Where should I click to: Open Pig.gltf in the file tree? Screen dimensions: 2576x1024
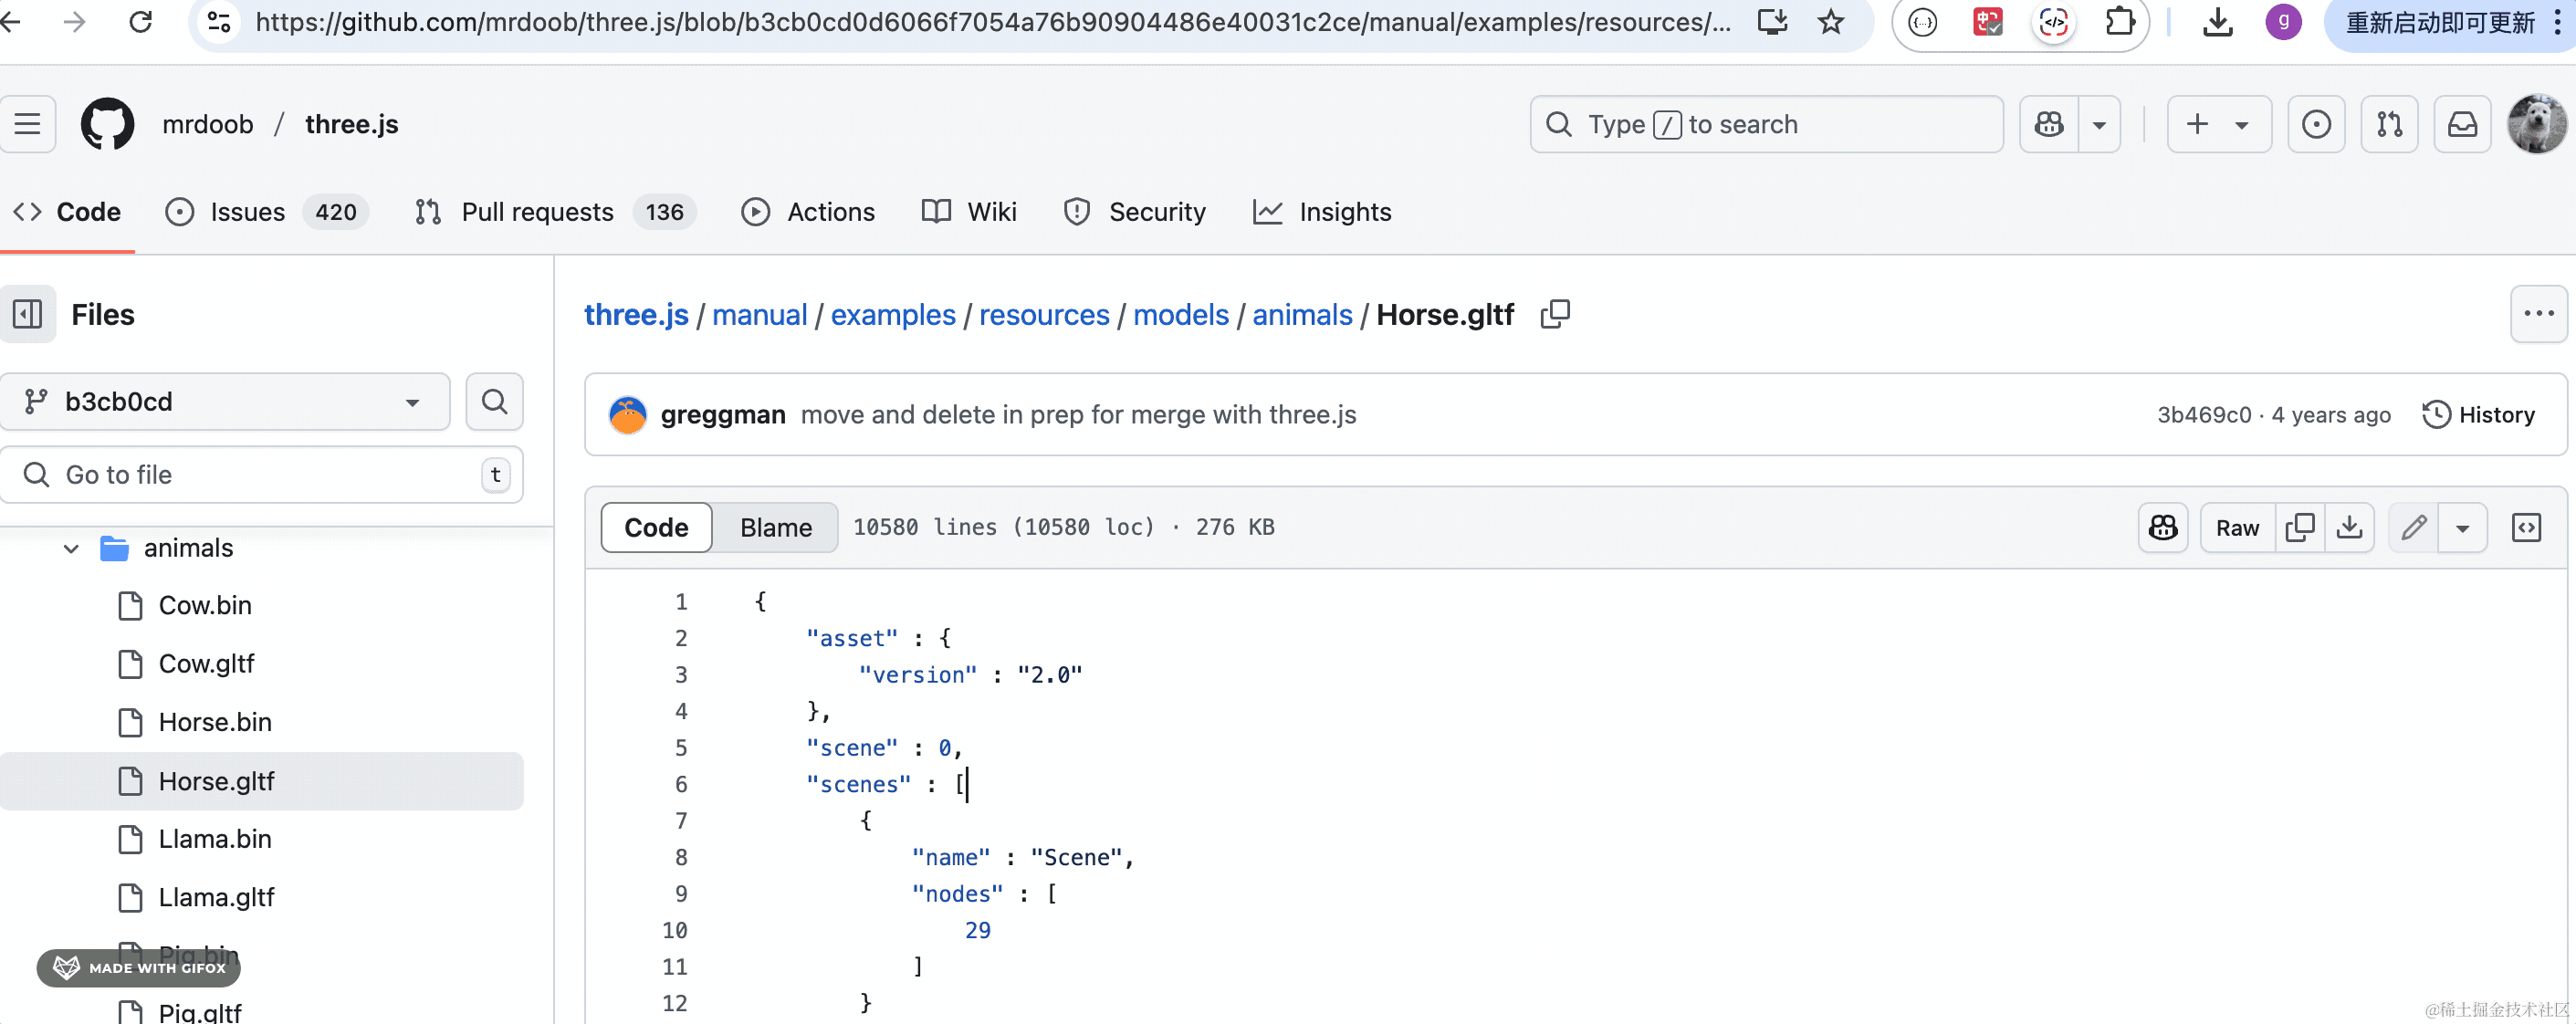point(200,1011)
